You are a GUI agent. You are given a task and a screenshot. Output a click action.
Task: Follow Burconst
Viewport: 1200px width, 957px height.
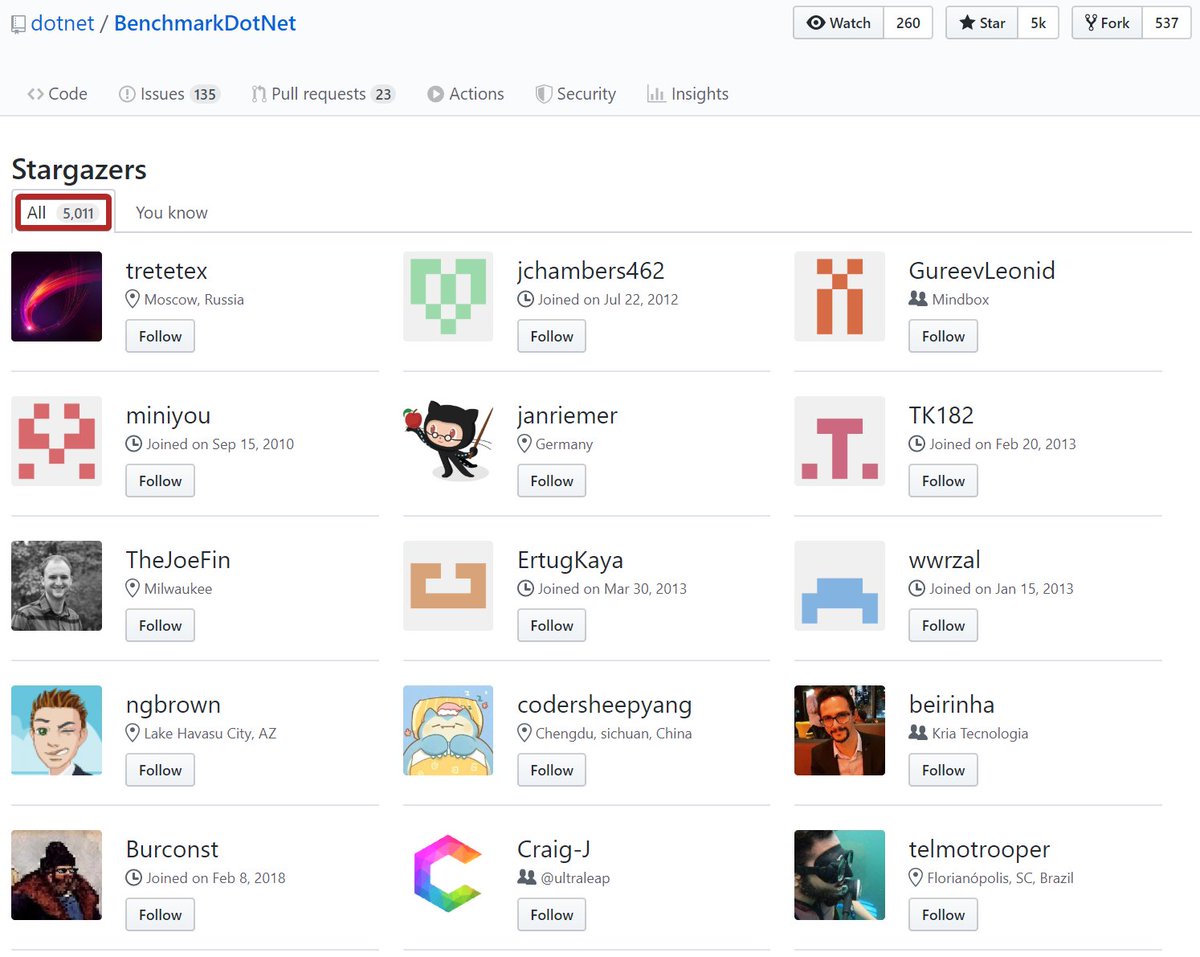(x=160, y=915)
